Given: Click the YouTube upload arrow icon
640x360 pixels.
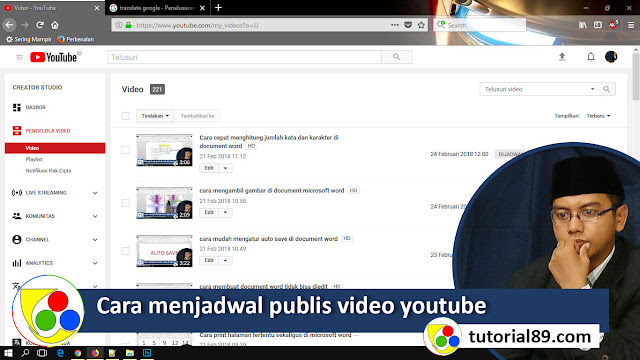Looking at the screenshot, I should [562, 57].
